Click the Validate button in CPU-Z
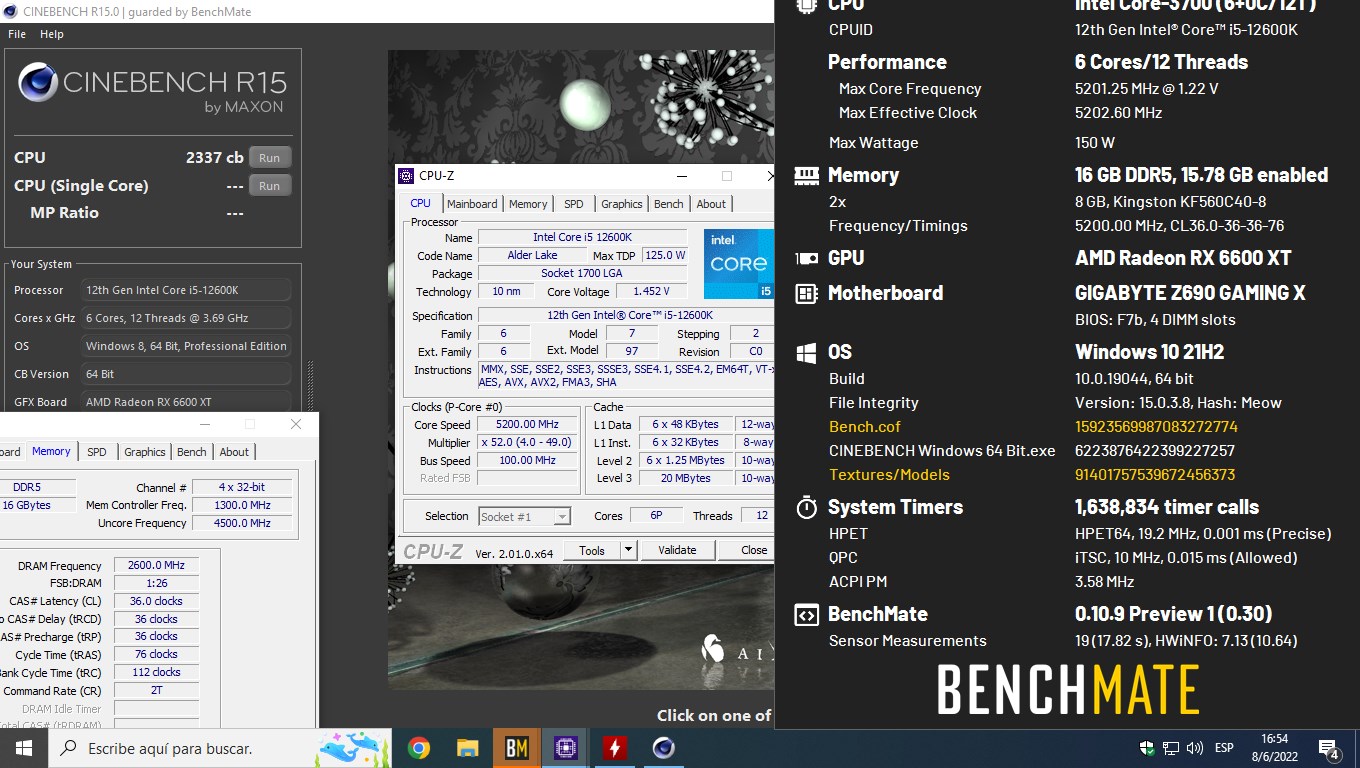Viewport: 1360px width, 768px height. click(x=677, y=550)
